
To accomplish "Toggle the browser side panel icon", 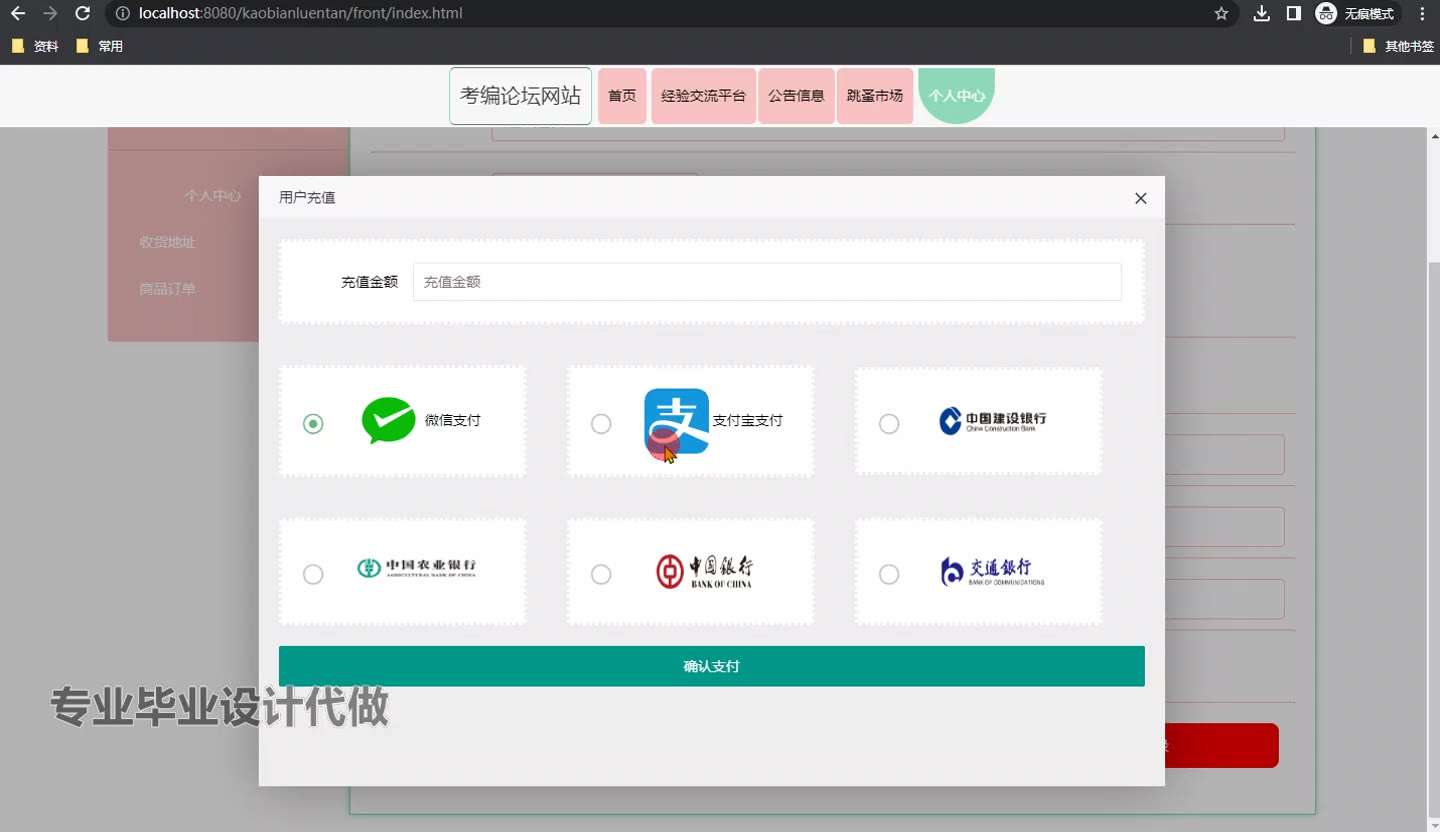I will tap(1293, 14).
